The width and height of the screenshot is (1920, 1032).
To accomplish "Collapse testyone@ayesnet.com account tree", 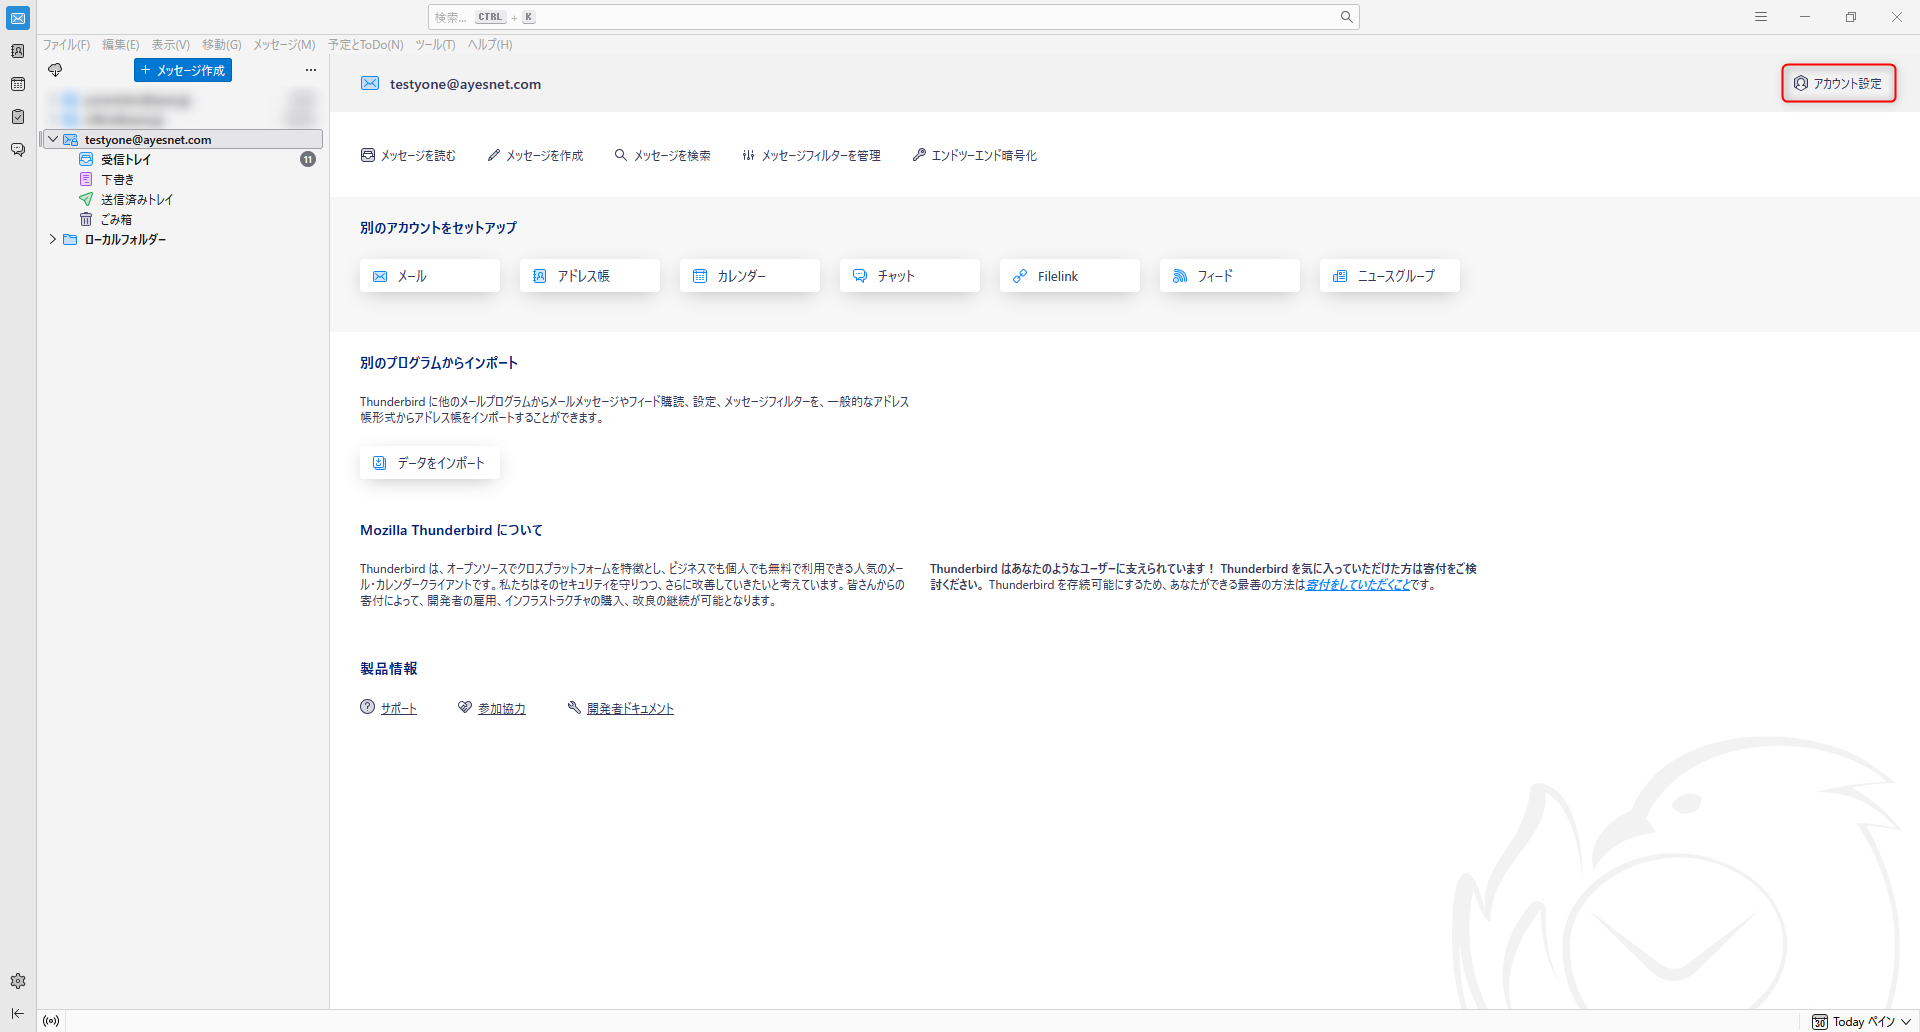I will point(53,139).
